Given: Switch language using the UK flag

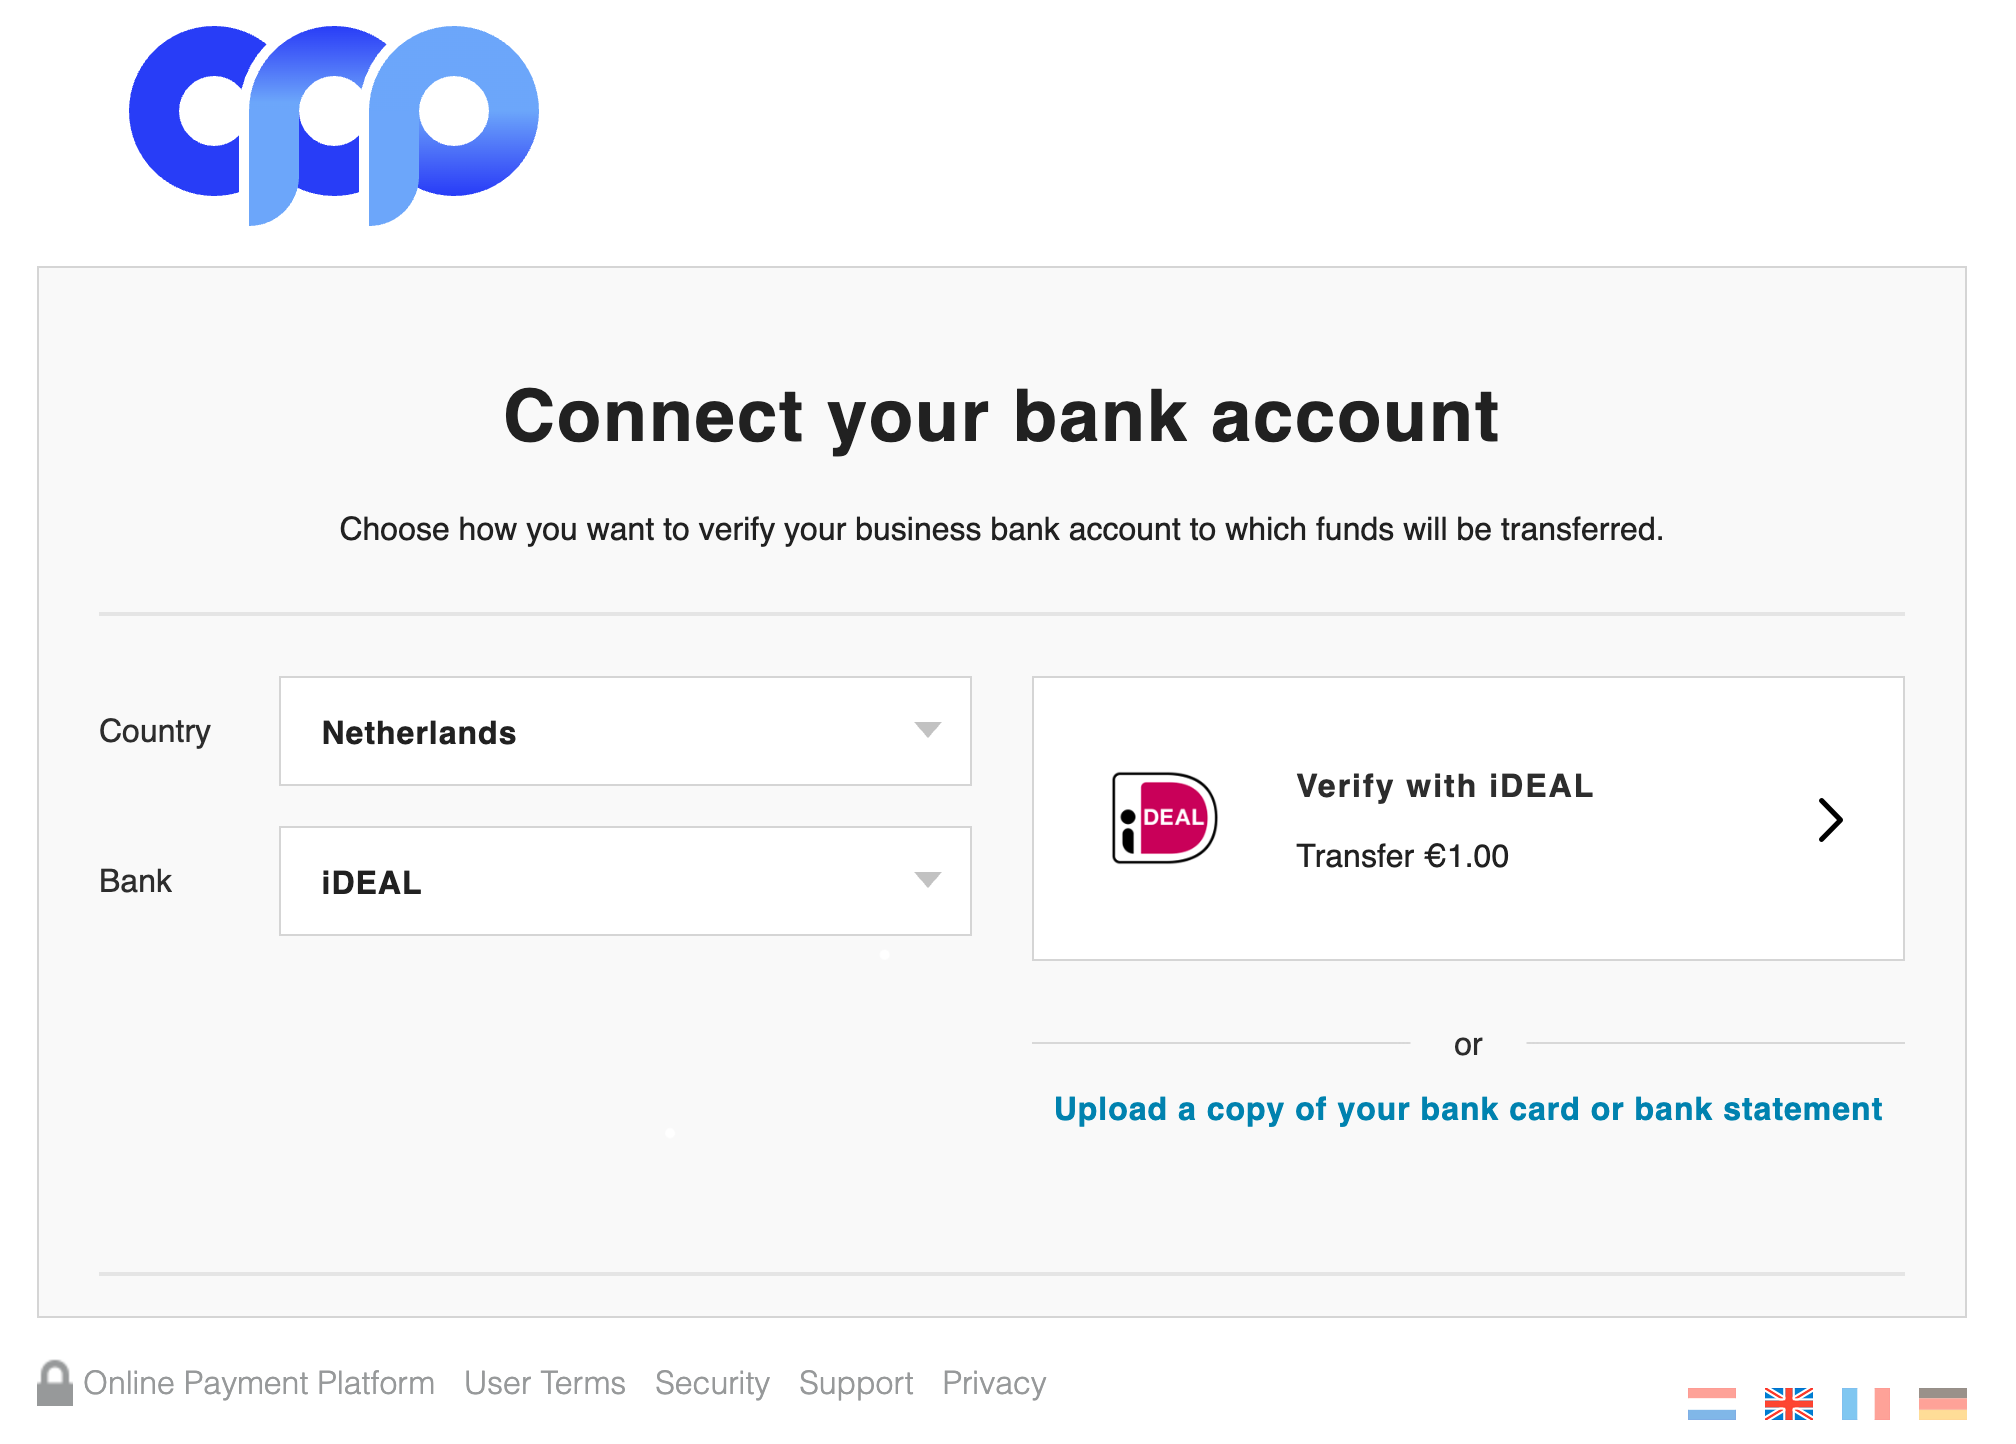Looking at the screenshot, I should pyautogui.click(x=1788, y=1403).
